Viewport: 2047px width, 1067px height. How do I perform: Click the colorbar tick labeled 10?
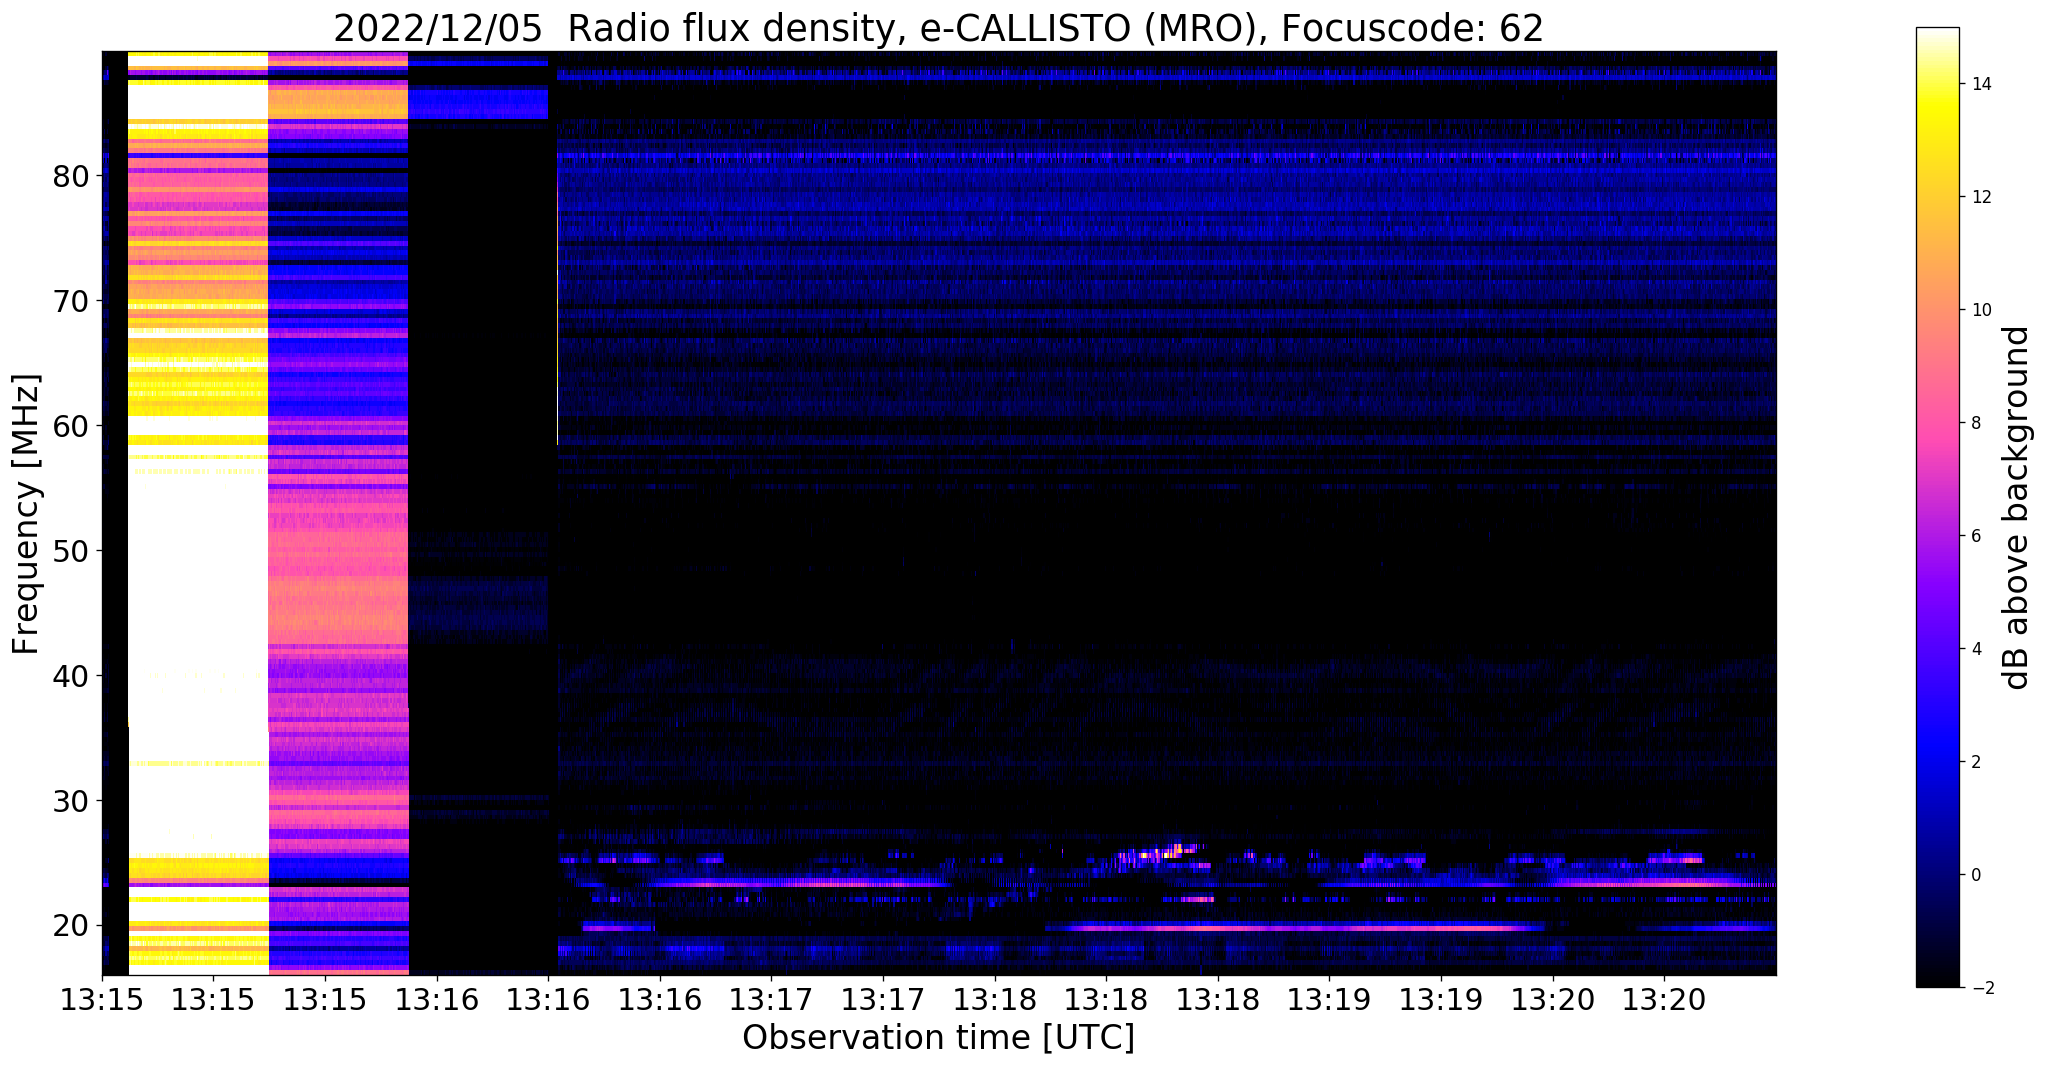click(x=1980, y=310)
